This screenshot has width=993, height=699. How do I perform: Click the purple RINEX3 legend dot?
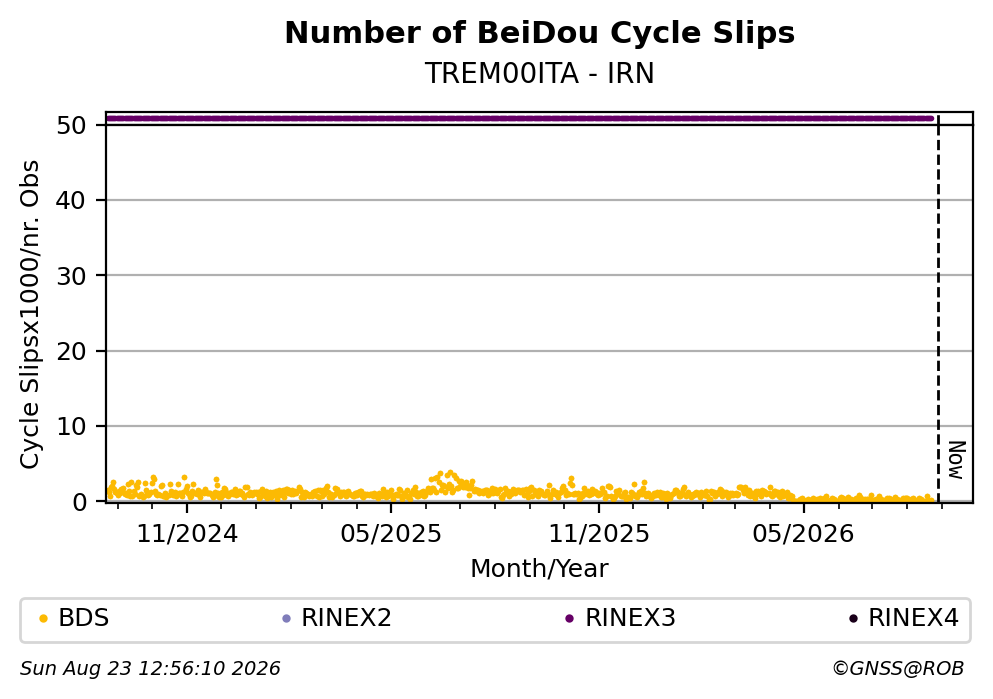coord(569,619)
